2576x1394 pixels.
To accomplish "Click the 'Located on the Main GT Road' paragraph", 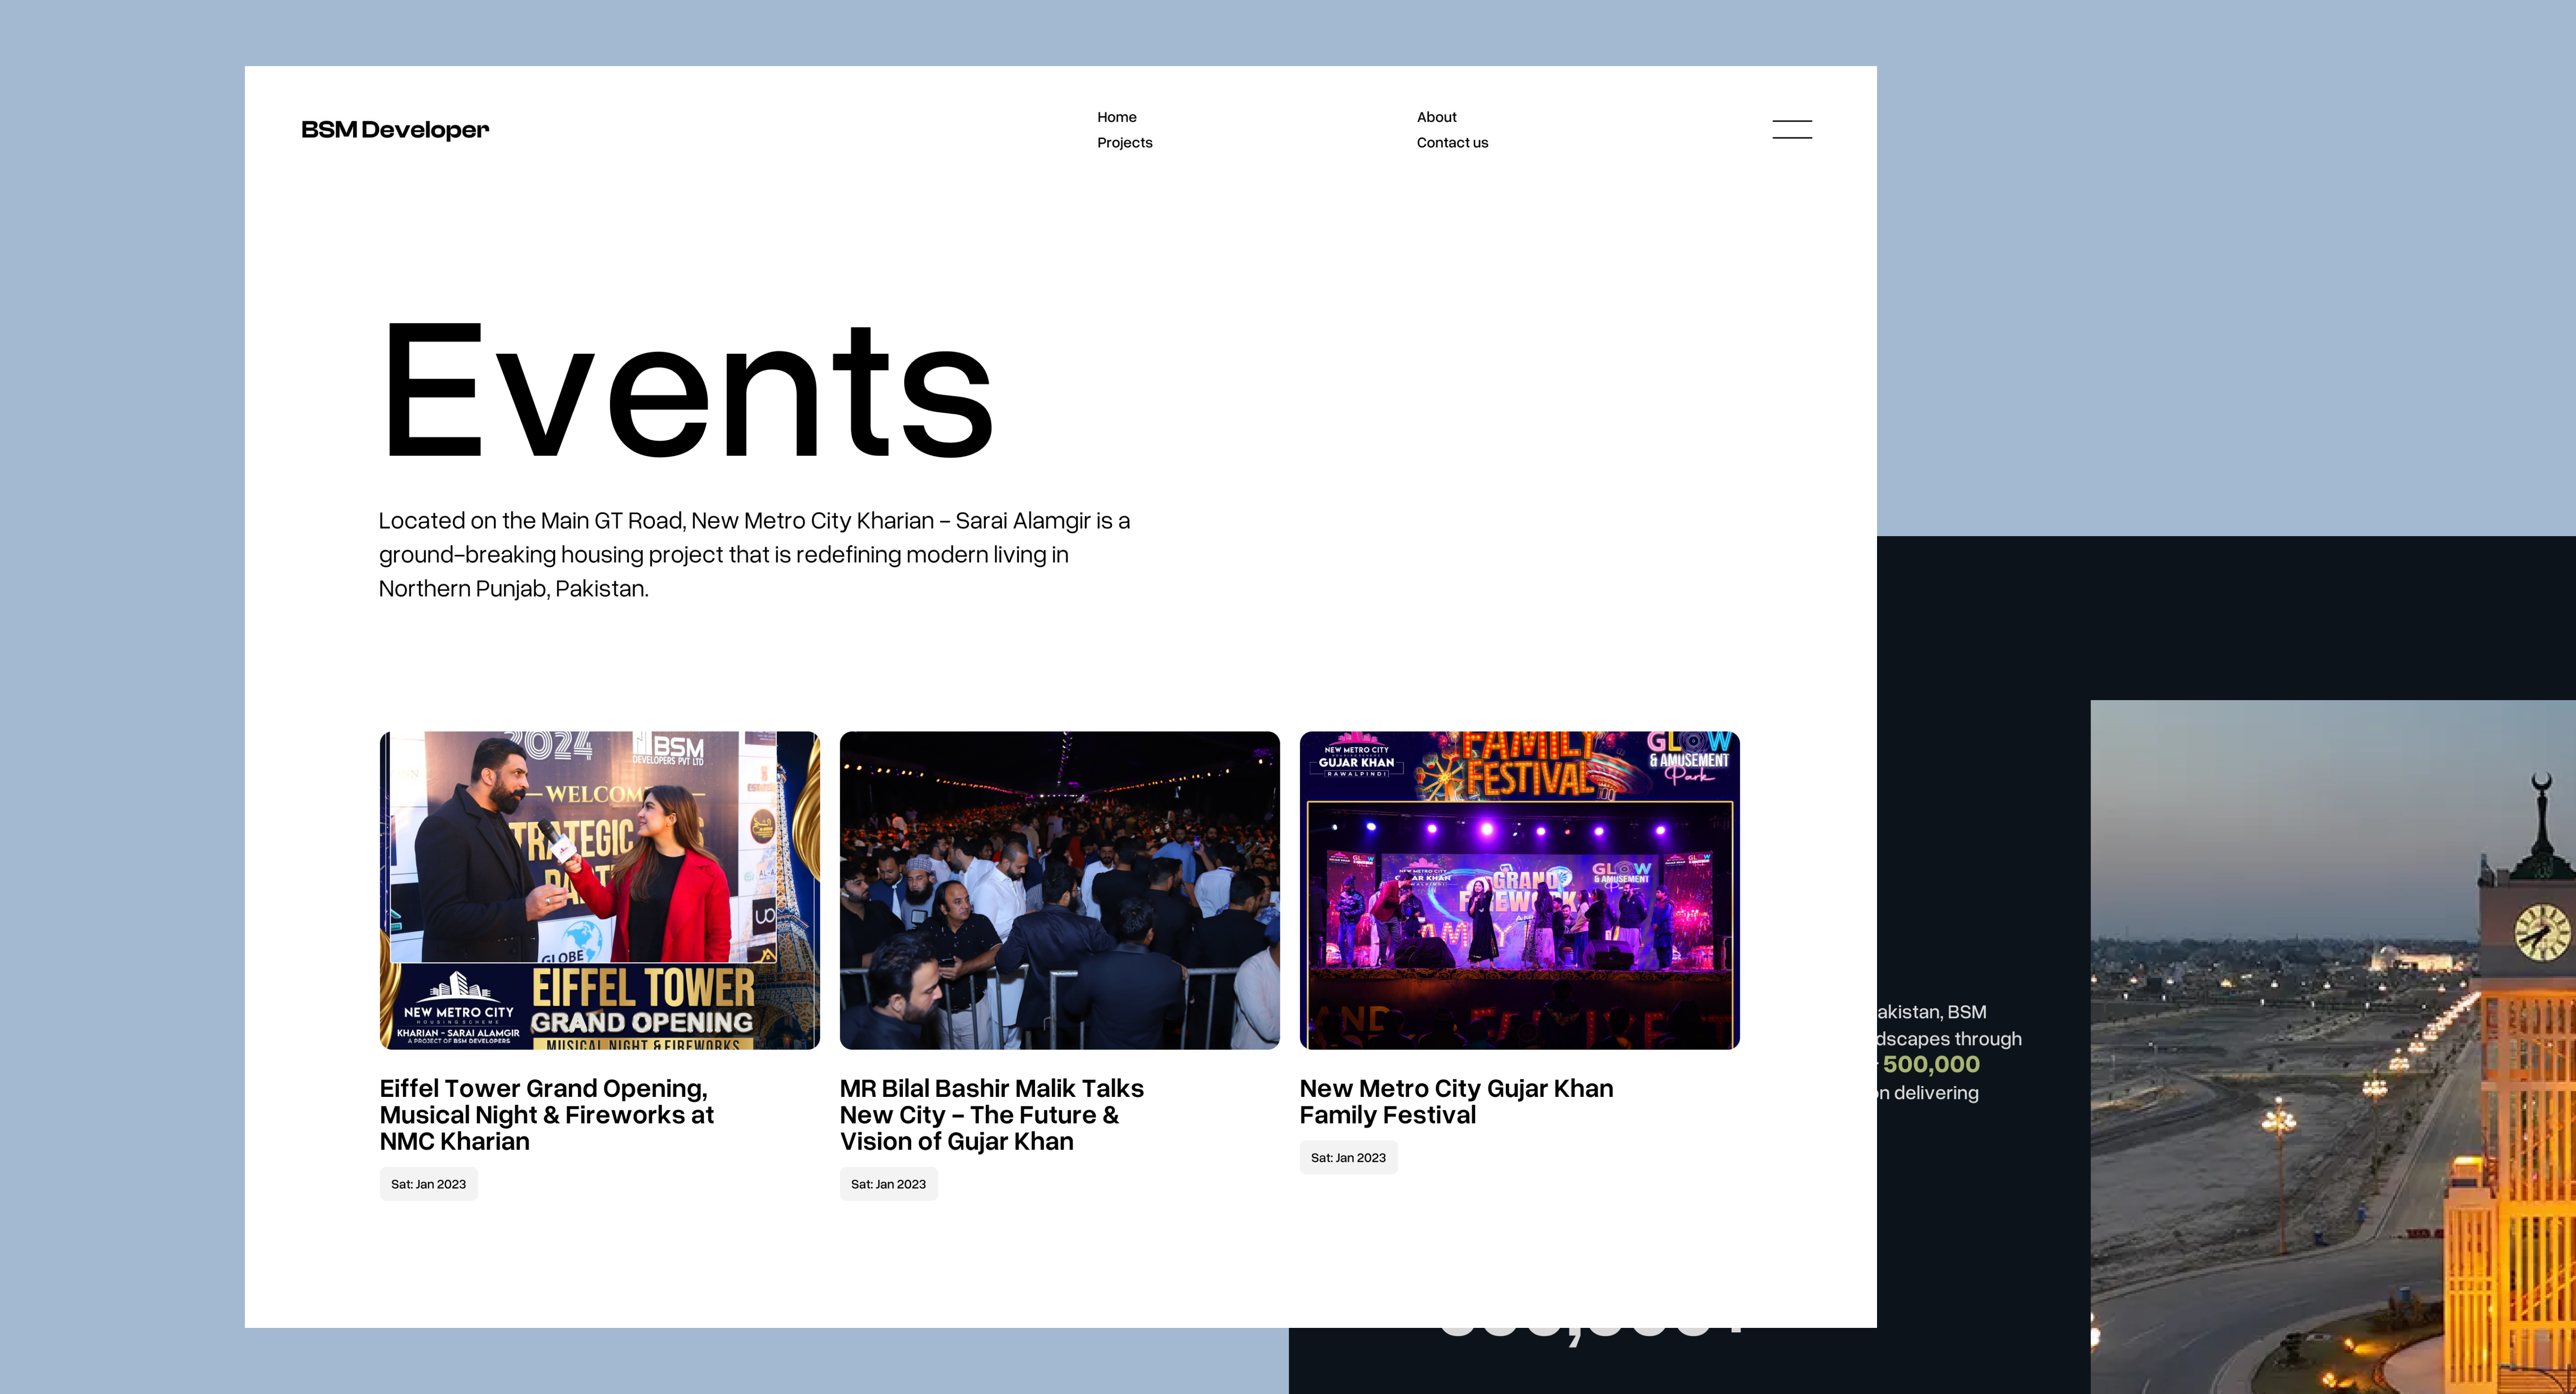I will tap(754, 554).
